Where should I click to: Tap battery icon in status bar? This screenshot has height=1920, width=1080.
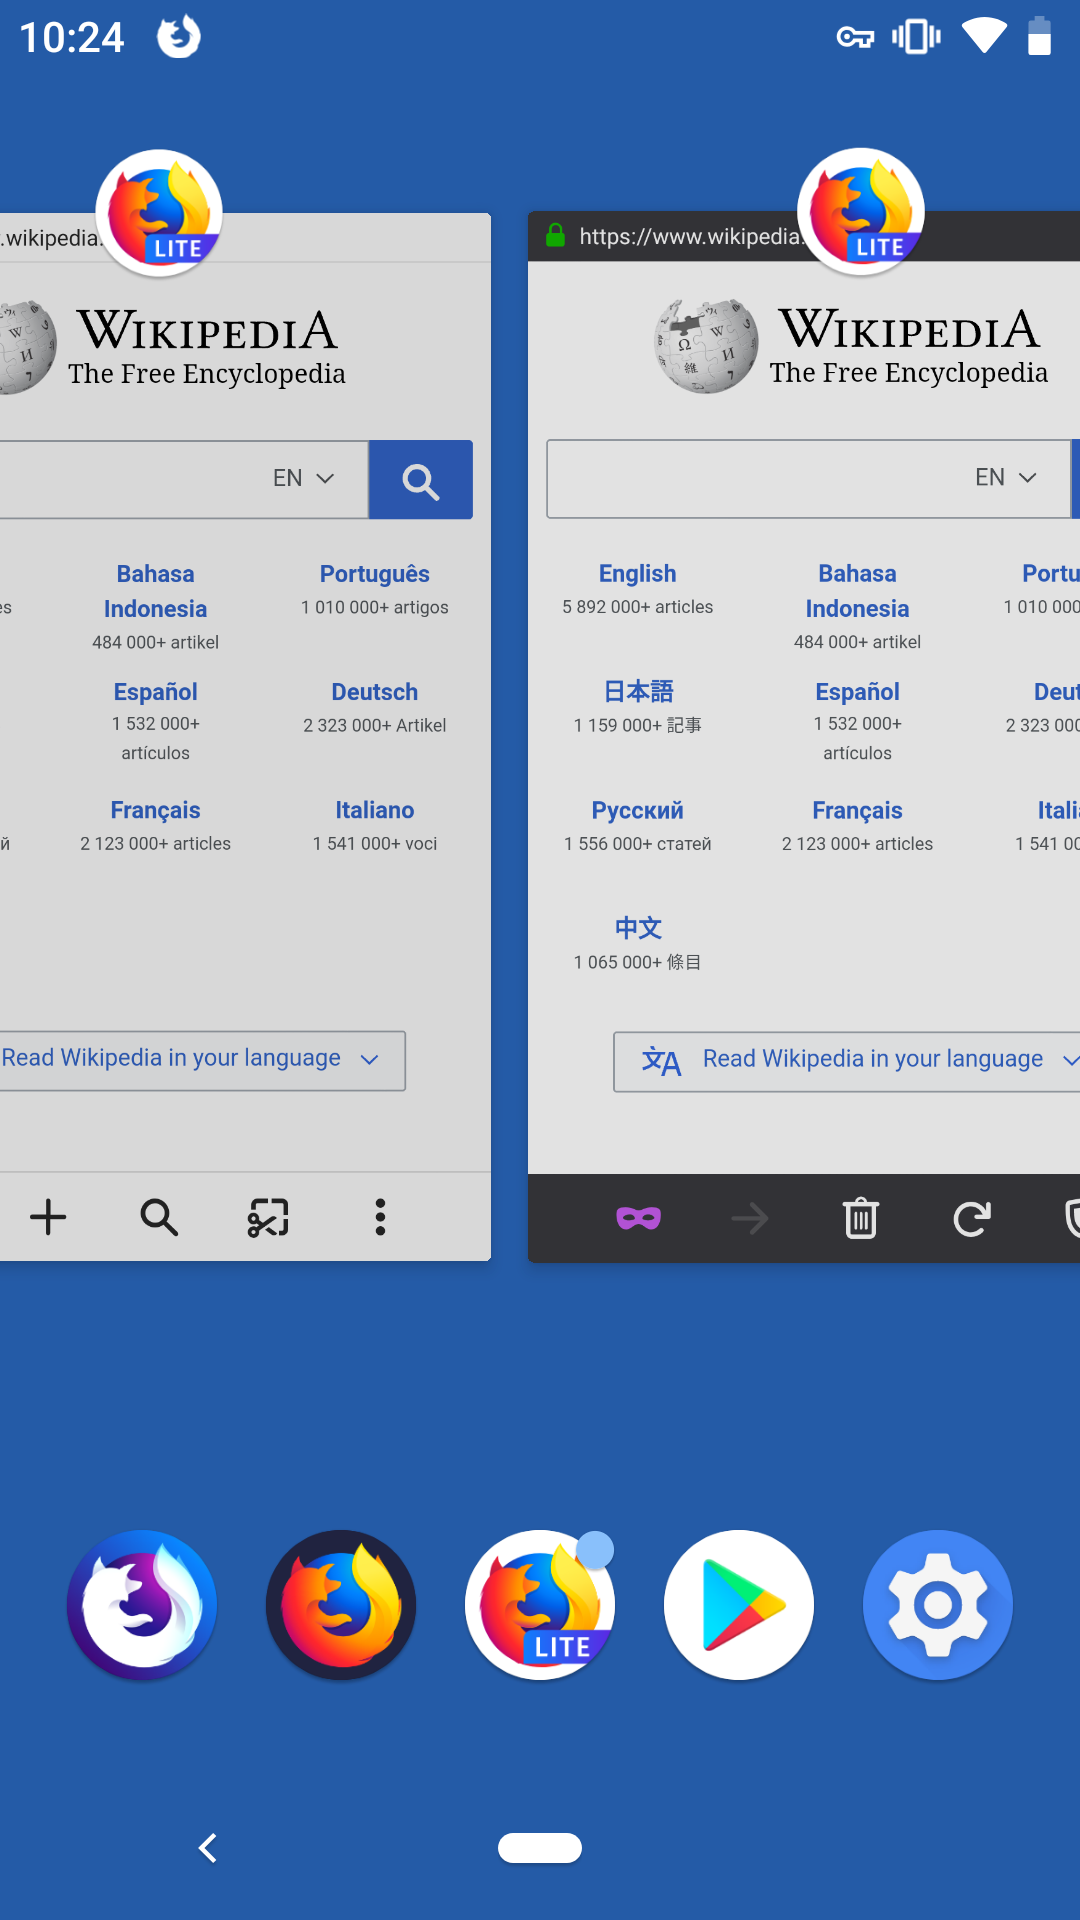click(1040, 36)
